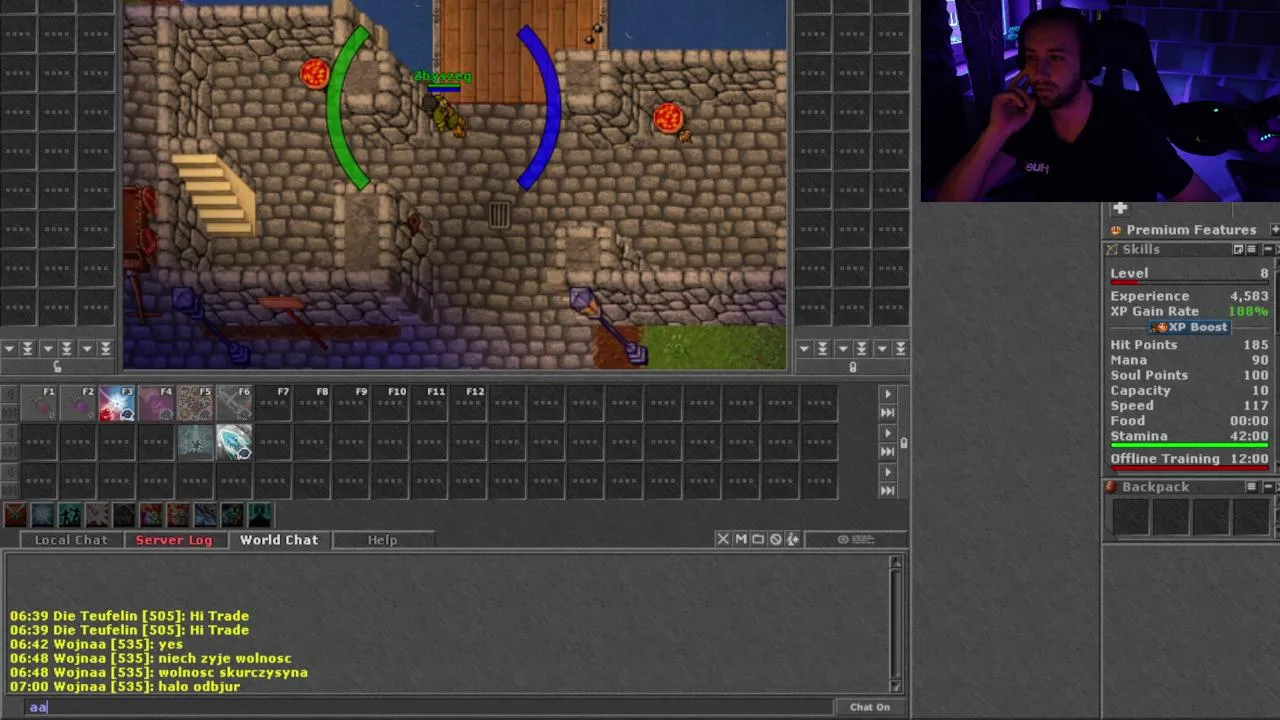Click the chat input field containing 'aa'
1280x720 pixels.
(428, 707)
